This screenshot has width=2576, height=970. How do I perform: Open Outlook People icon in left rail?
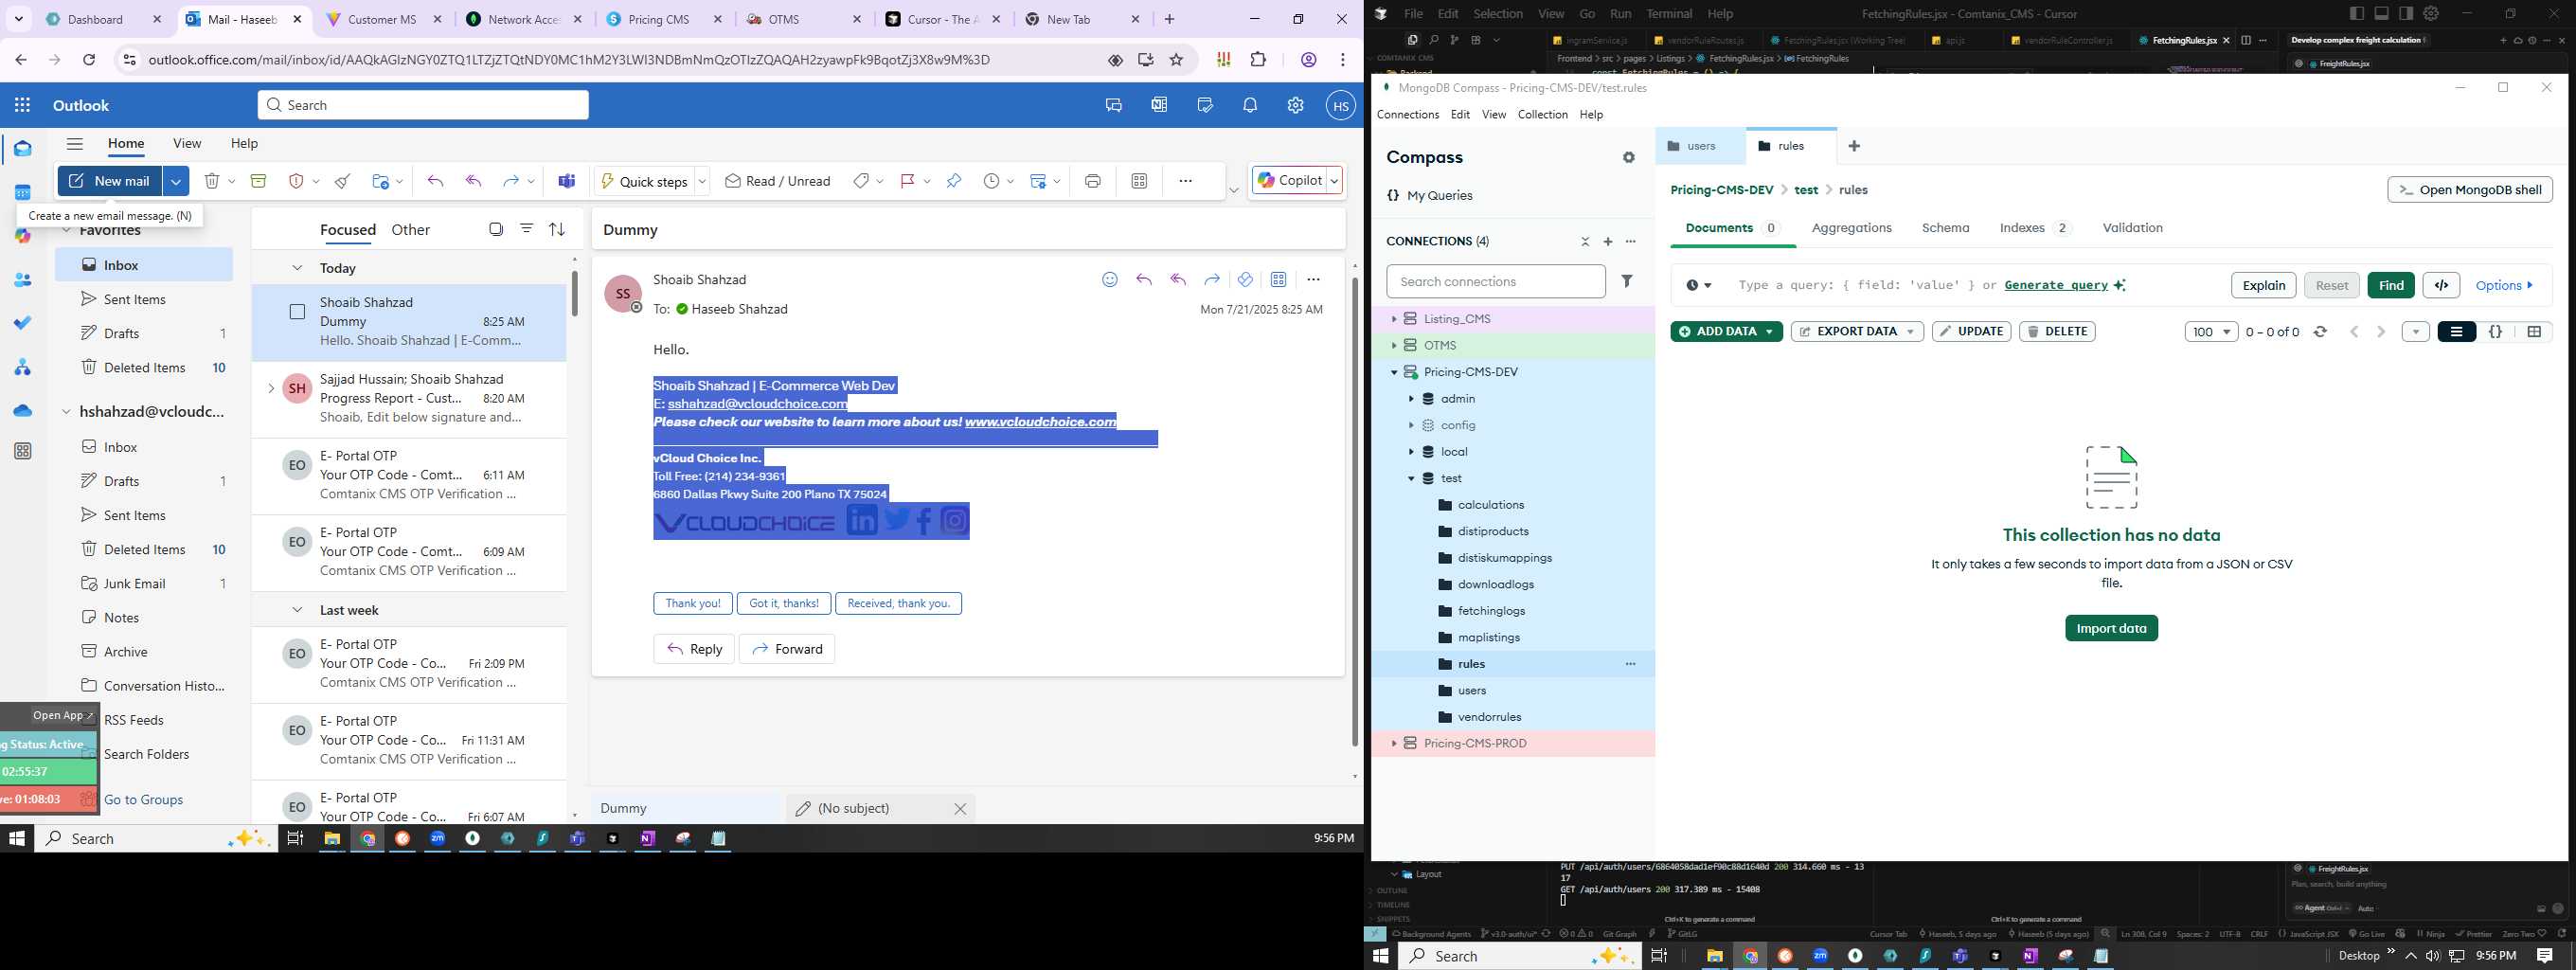coord(23,281)
